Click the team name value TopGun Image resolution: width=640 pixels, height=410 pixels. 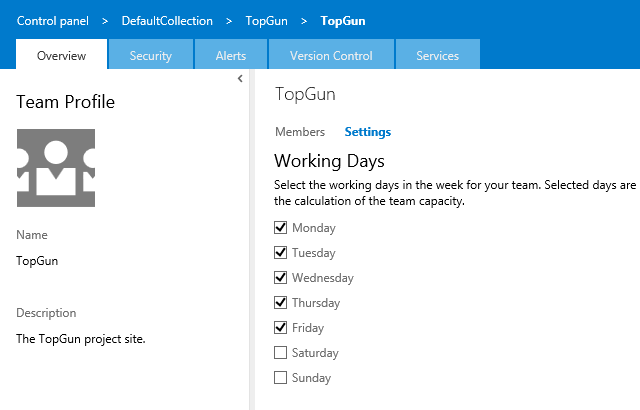pyautogui.click(x=37, y=261)
